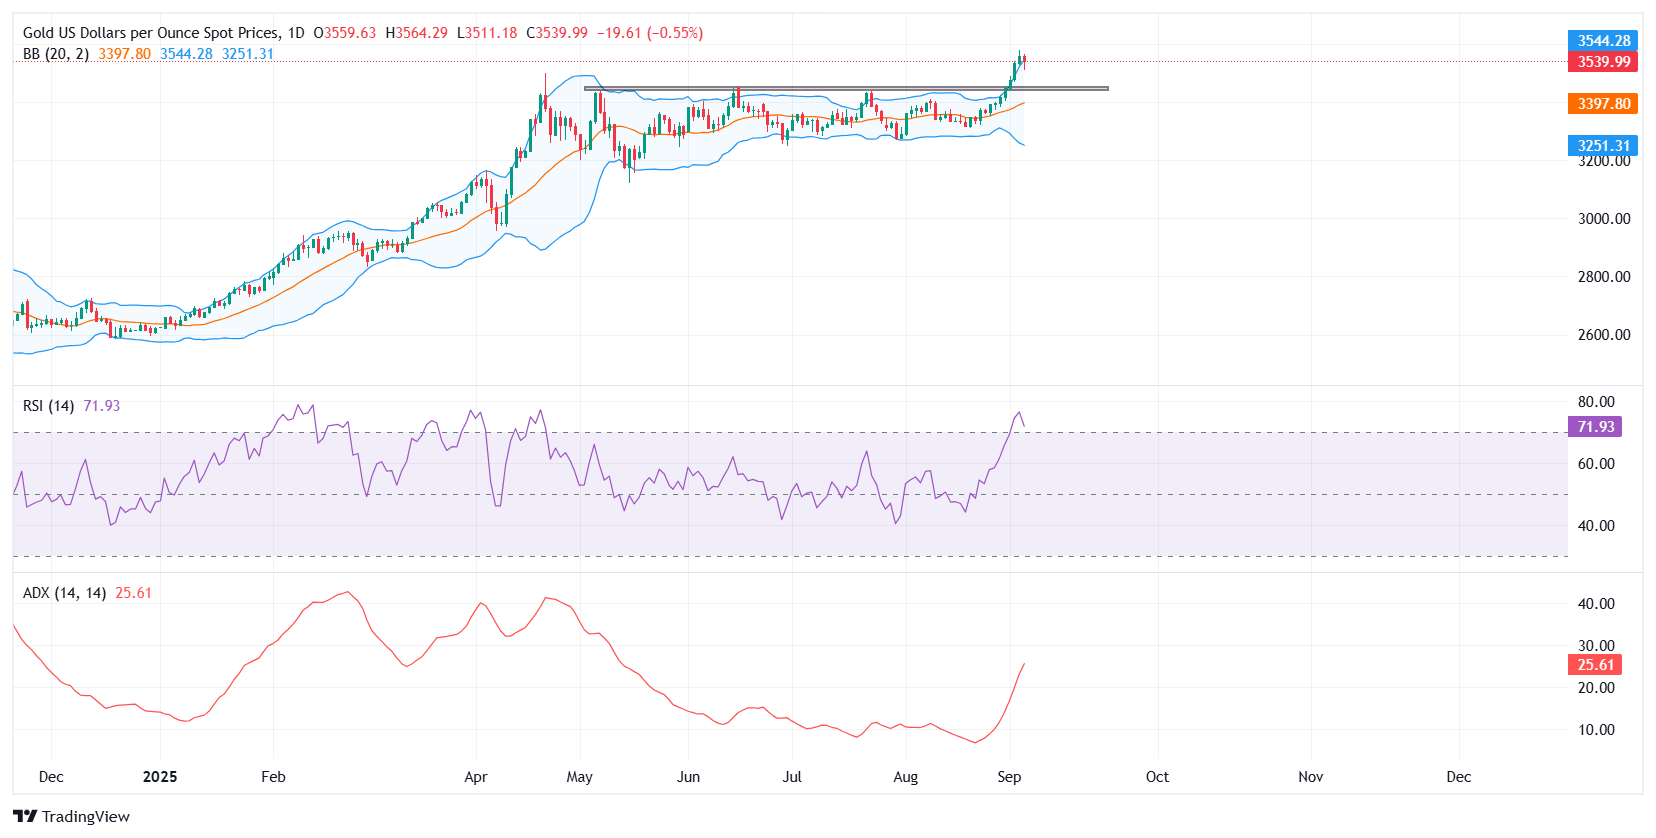Click the red 3539.99 current price tag
Viewport: 1656px width, 838px height.
click(x=1603, y=62)
